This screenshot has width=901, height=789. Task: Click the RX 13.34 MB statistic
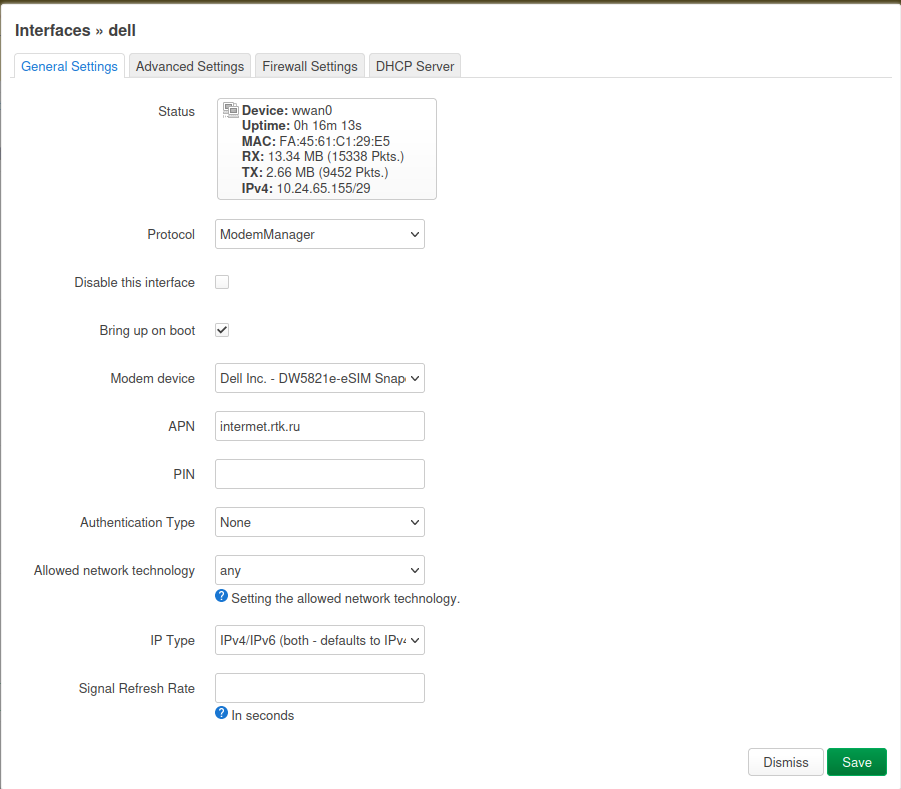[323, 156]
